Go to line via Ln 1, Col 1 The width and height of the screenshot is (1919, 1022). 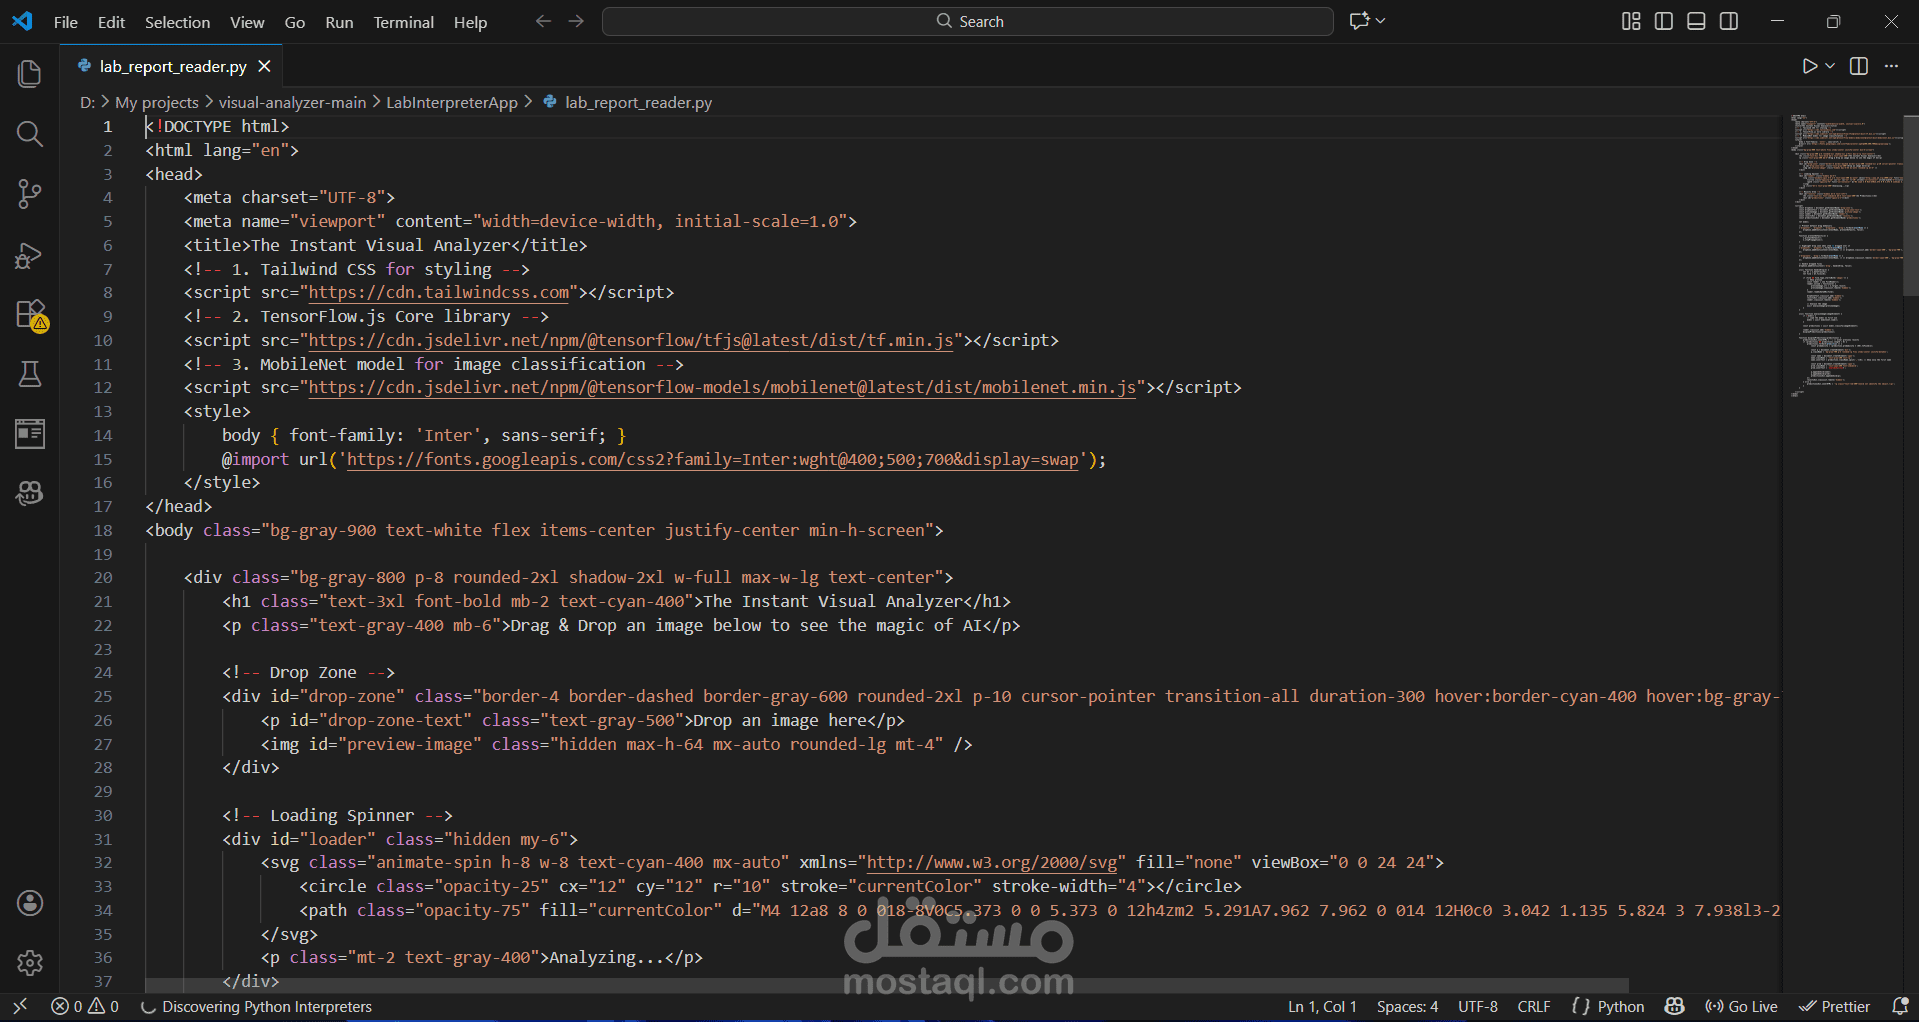1322,1006
